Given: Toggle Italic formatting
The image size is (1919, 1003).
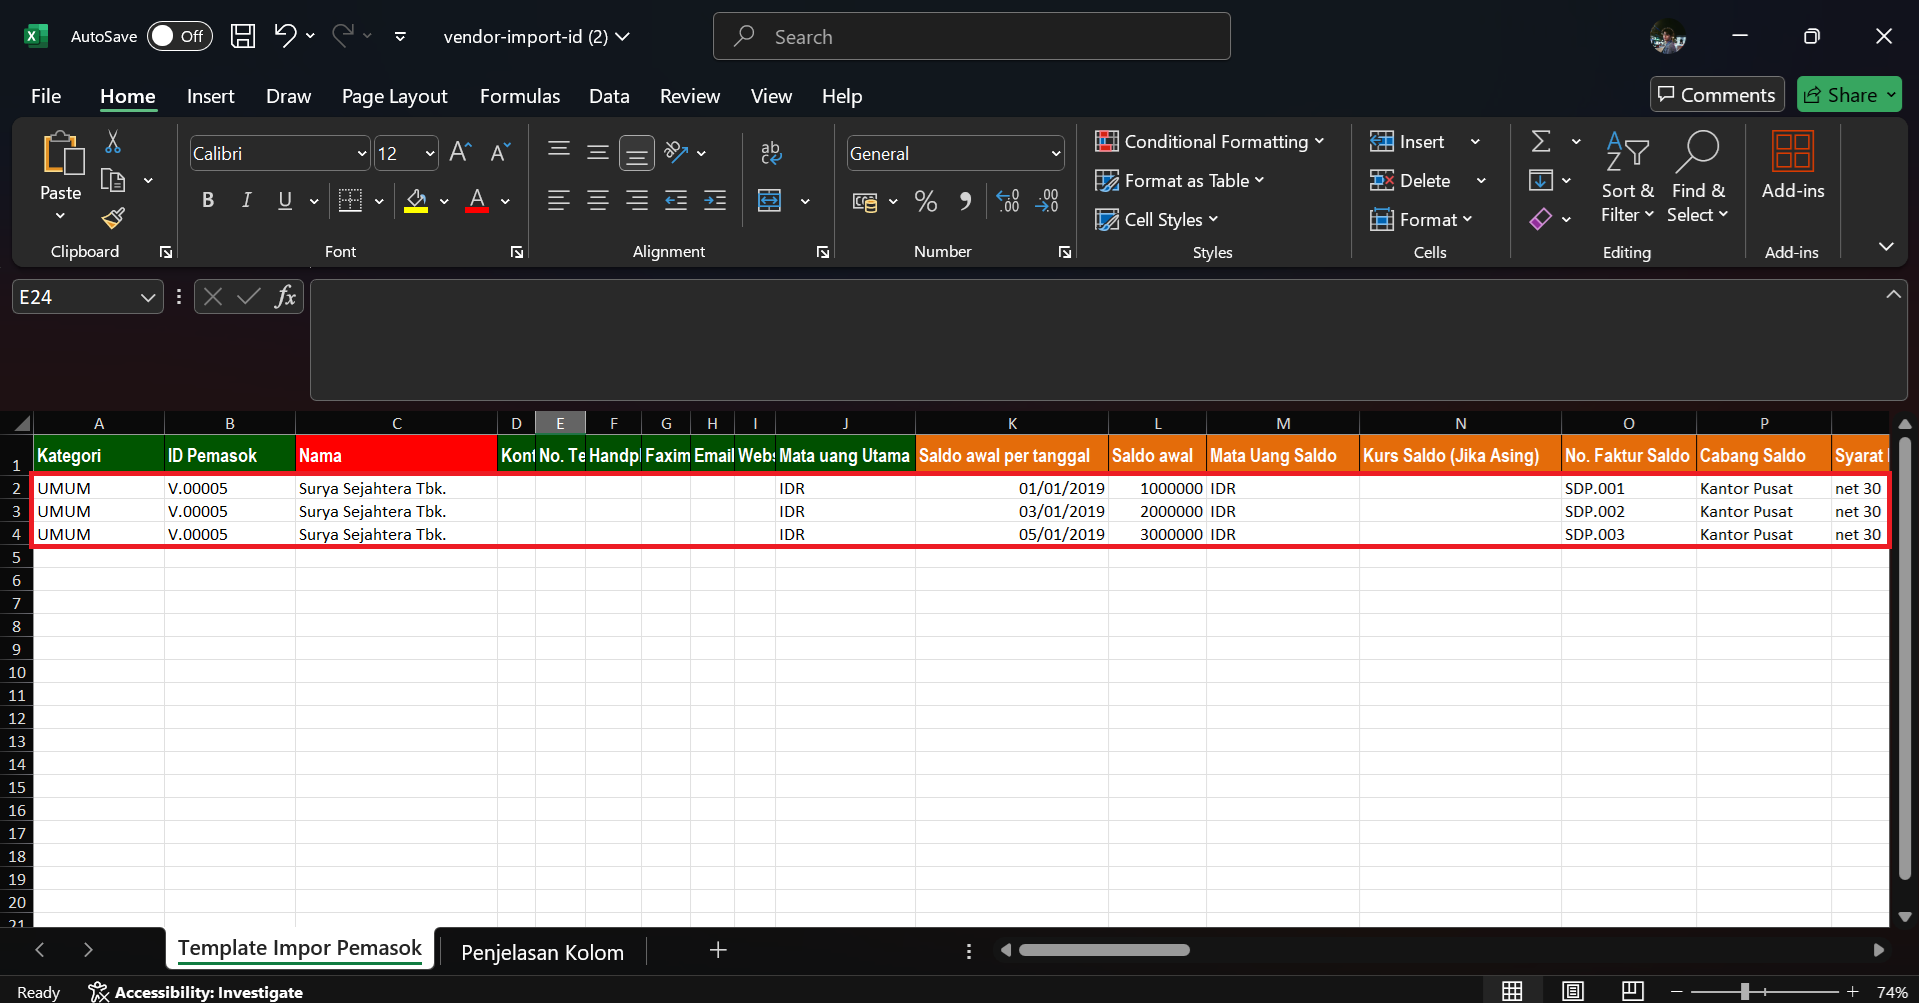Looking at the screenshot, I should click(x=246, y=201).
